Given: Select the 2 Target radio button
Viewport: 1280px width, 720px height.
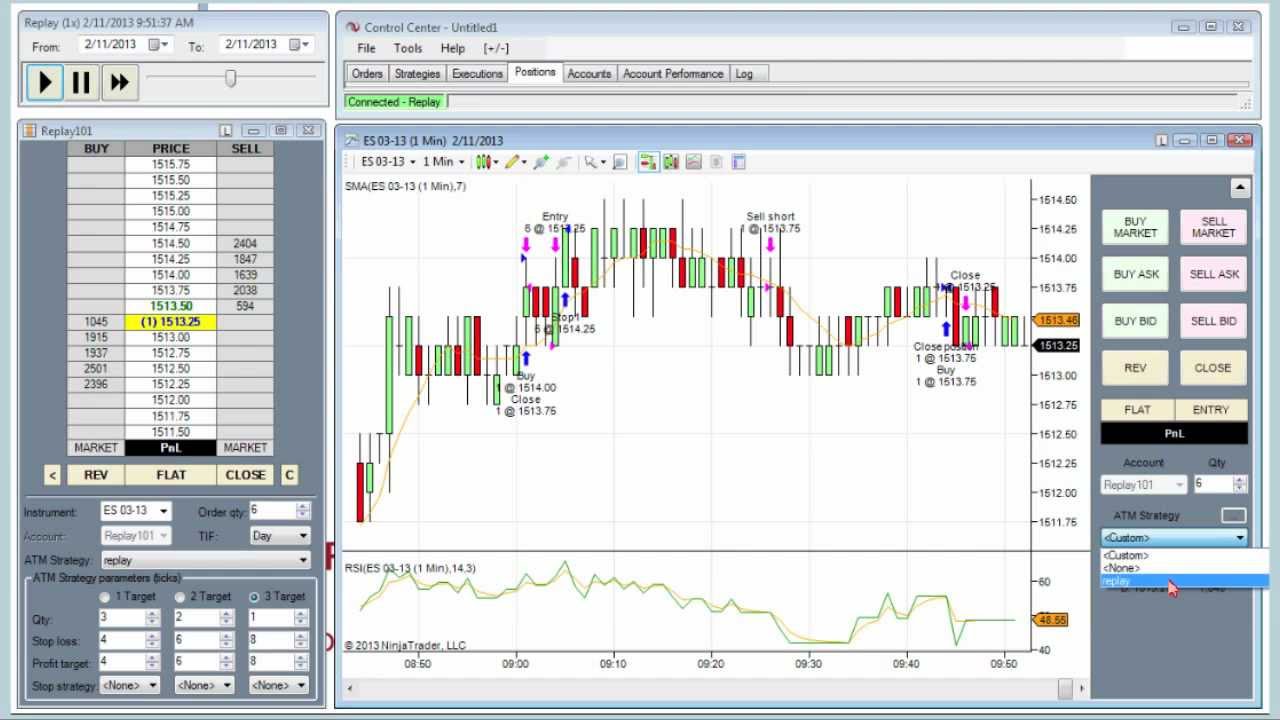Looking at the screenshot, I should pos(180,597).
